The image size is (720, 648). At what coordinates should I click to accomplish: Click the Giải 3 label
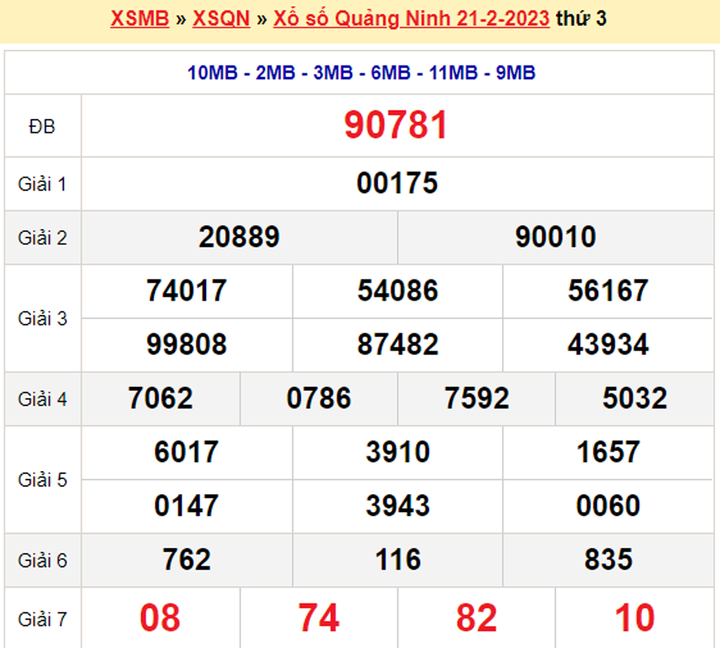coord(42,318)
